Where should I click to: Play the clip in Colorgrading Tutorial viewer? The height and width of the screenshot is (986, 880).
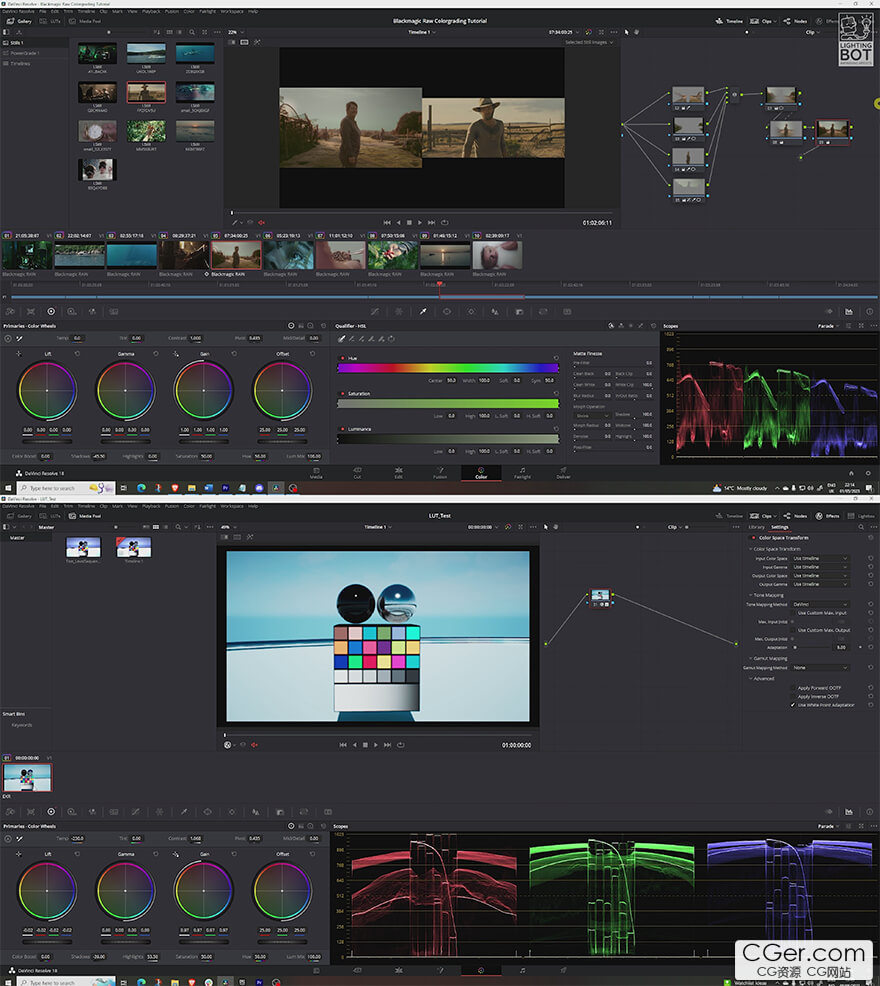tap(420, 223)
